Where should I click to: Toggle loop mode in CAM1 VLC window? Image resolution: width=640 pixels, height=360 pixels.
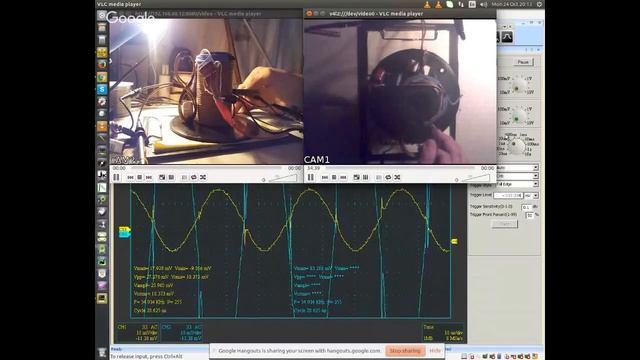point(388,177)
